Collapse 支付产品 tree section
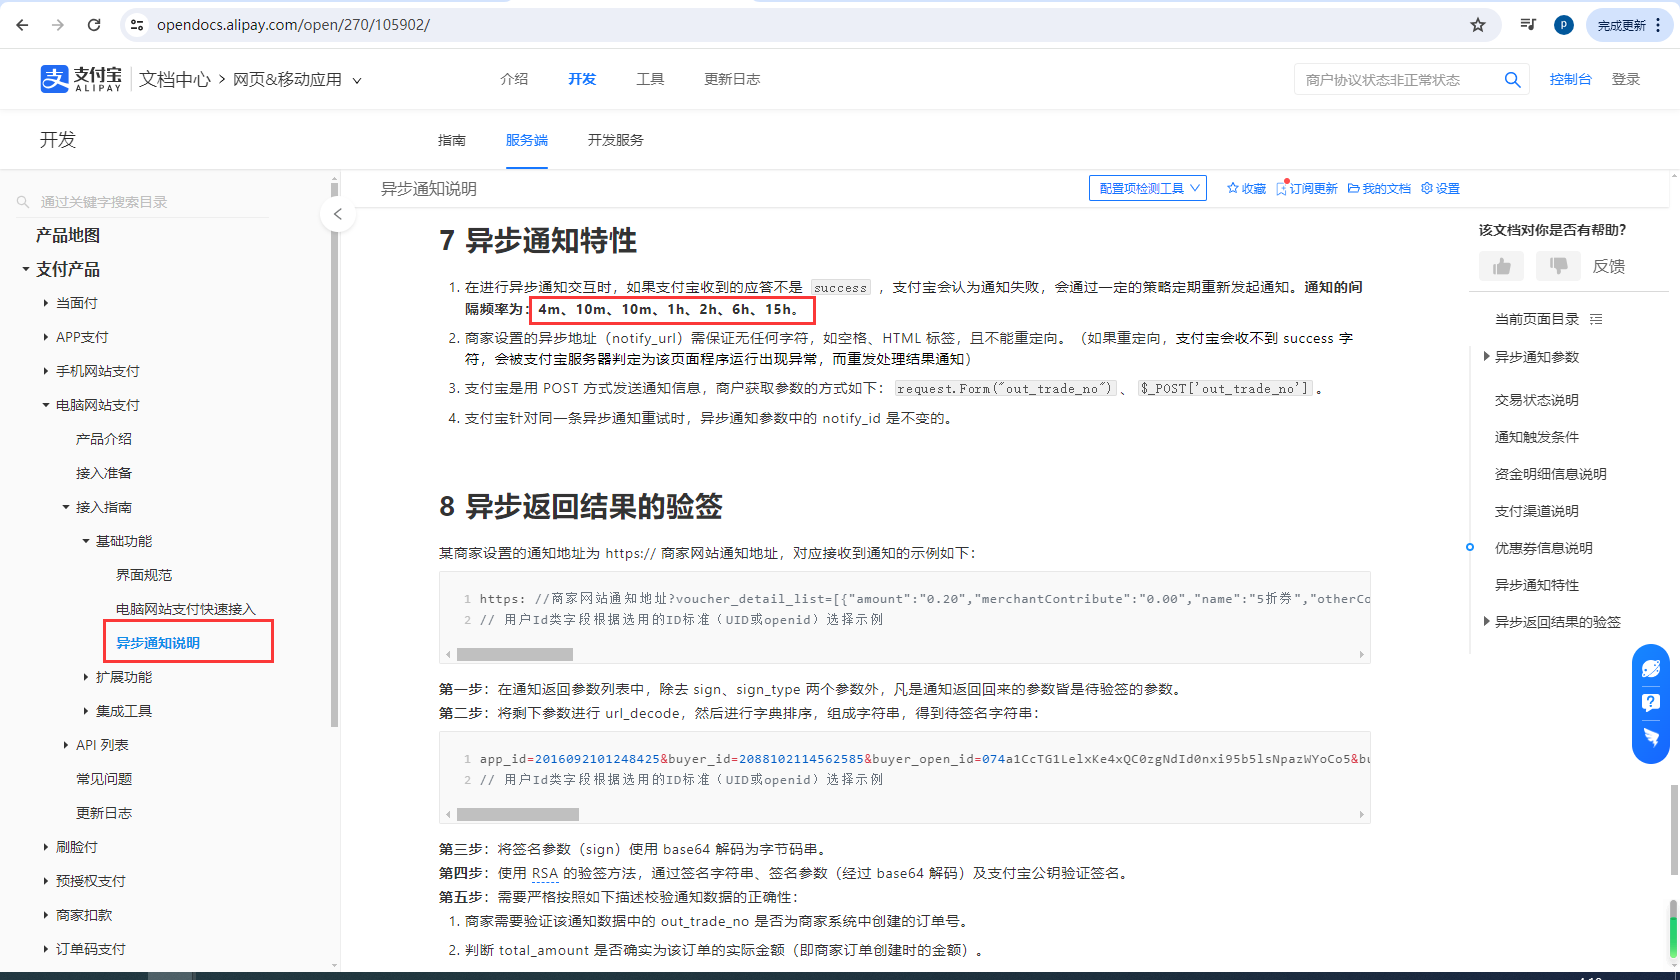This screenshot has height=980, width=1680. pyautogui.click(x=26, y=269)
